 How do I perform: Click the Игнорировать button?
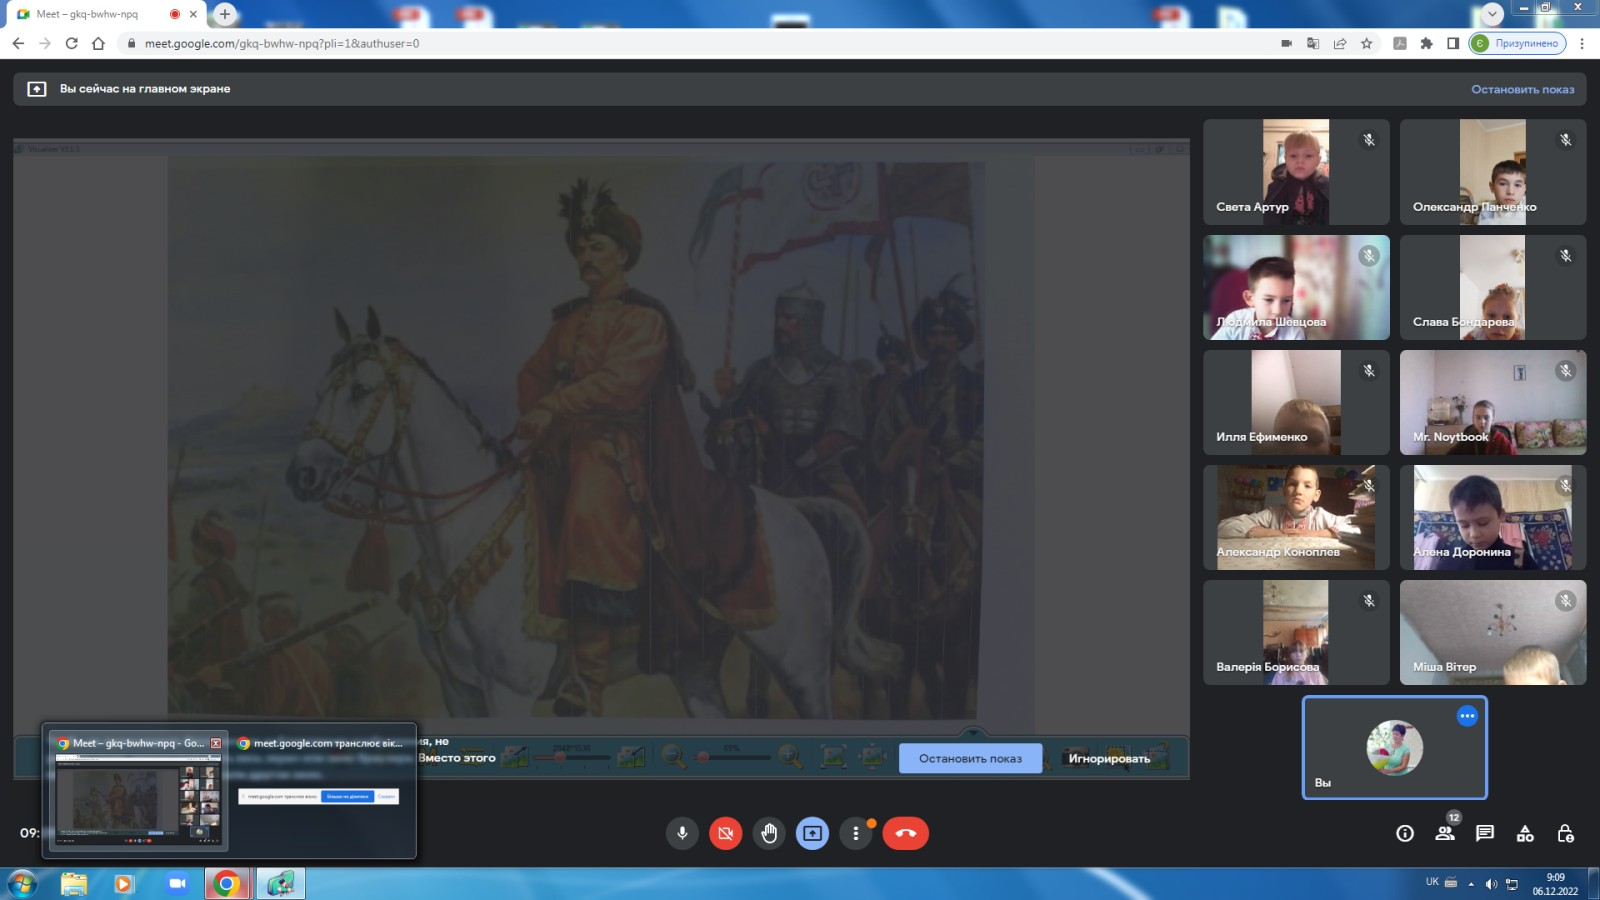click(1109, 758)
